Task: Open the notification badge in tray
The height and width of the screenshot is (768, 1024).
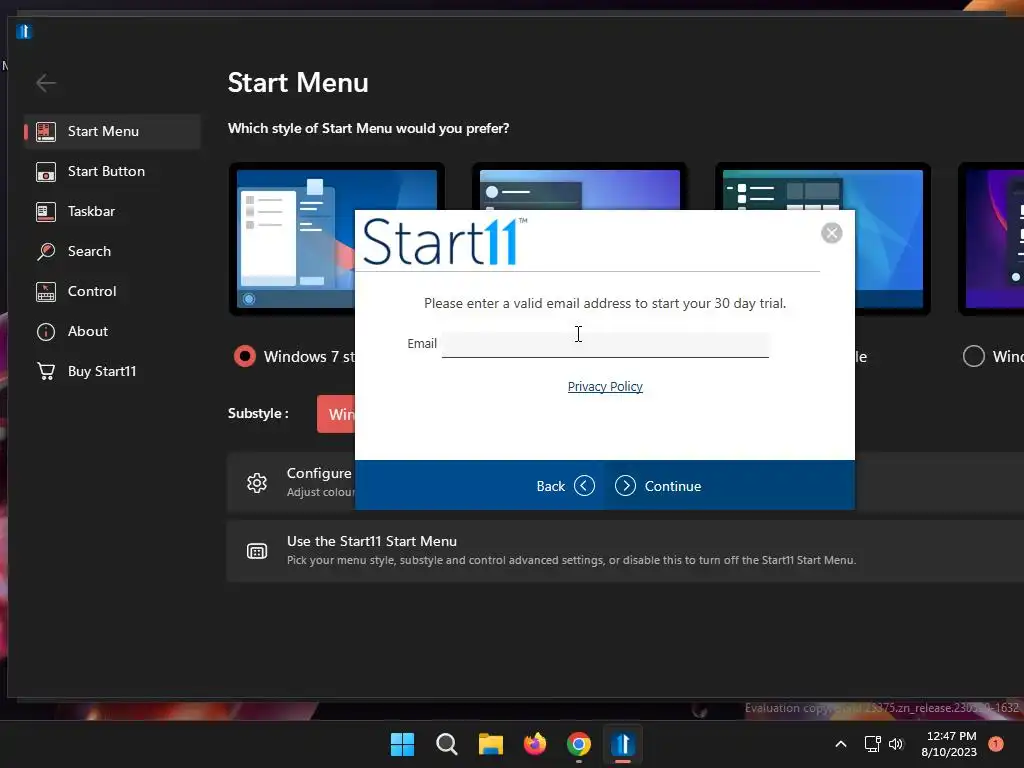Action: pos(995,744)
